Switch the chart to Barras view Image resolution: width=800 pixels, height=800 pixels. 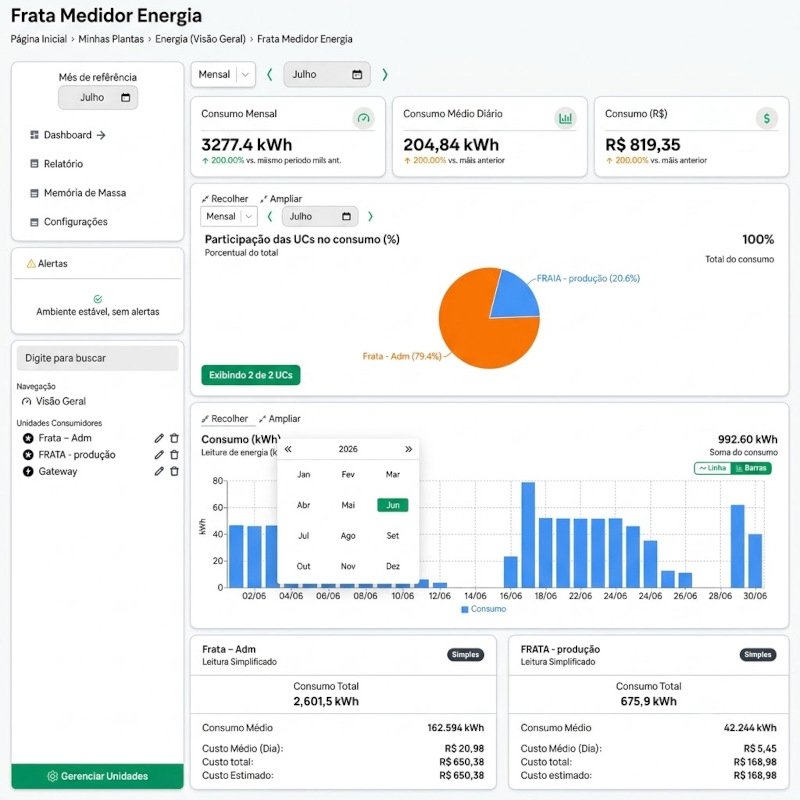[751, 468]
